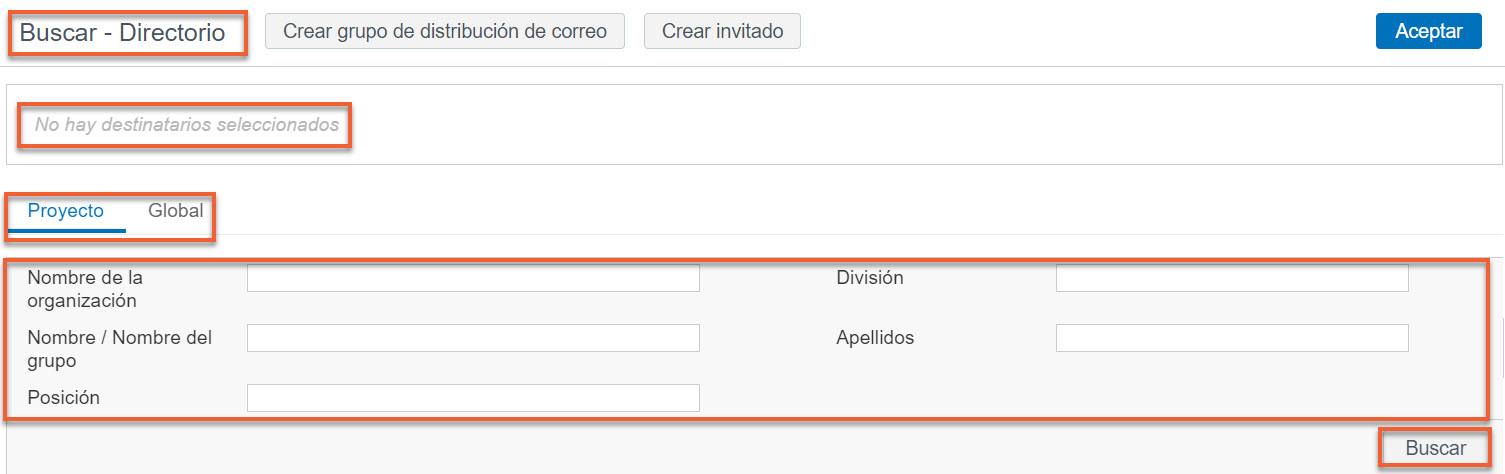Switch to the Proyecto tab
The width and height of the screenshot is (1505, 474).
pyautogui.click(x=66, y=212)
